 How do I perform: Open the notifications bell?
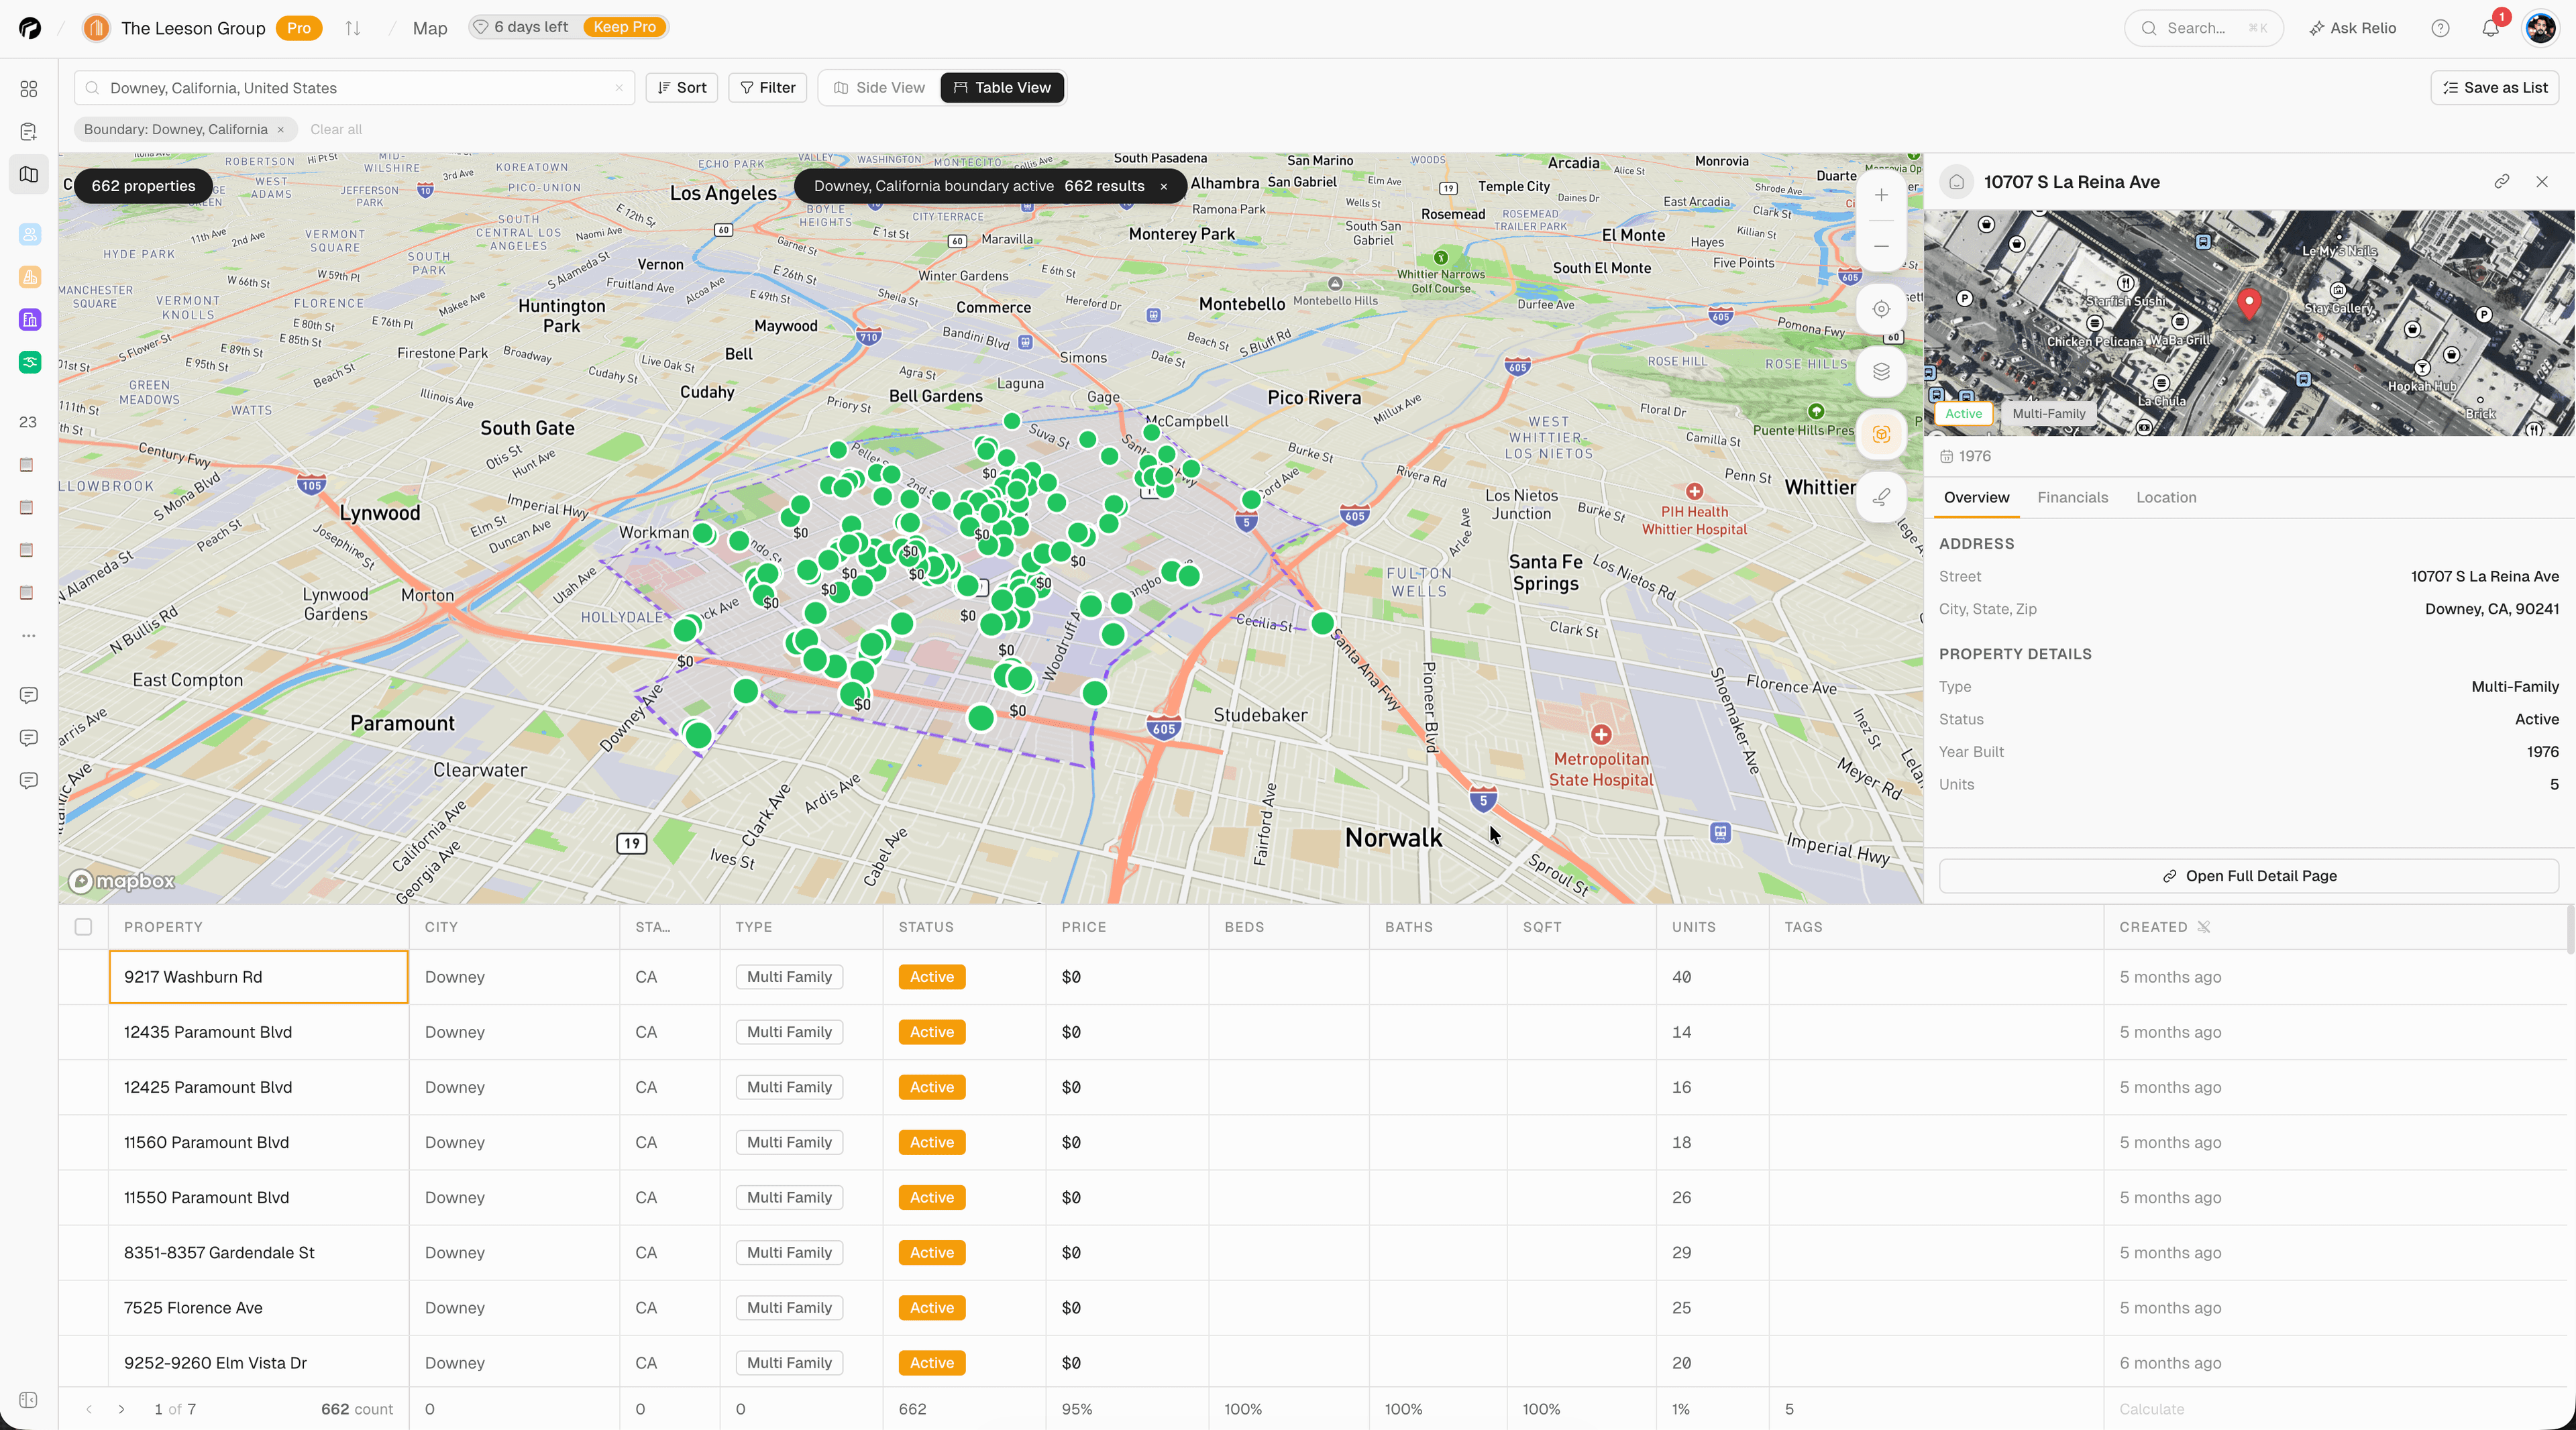tap(2490, 28)
